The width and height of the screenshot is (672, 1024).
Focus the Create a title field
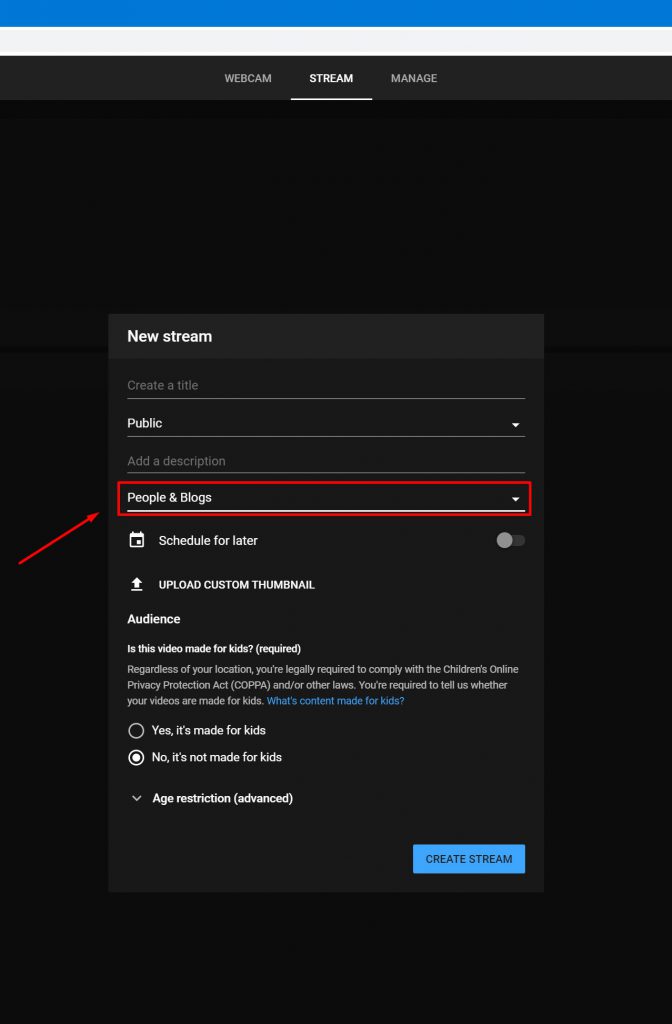point(326,385)
